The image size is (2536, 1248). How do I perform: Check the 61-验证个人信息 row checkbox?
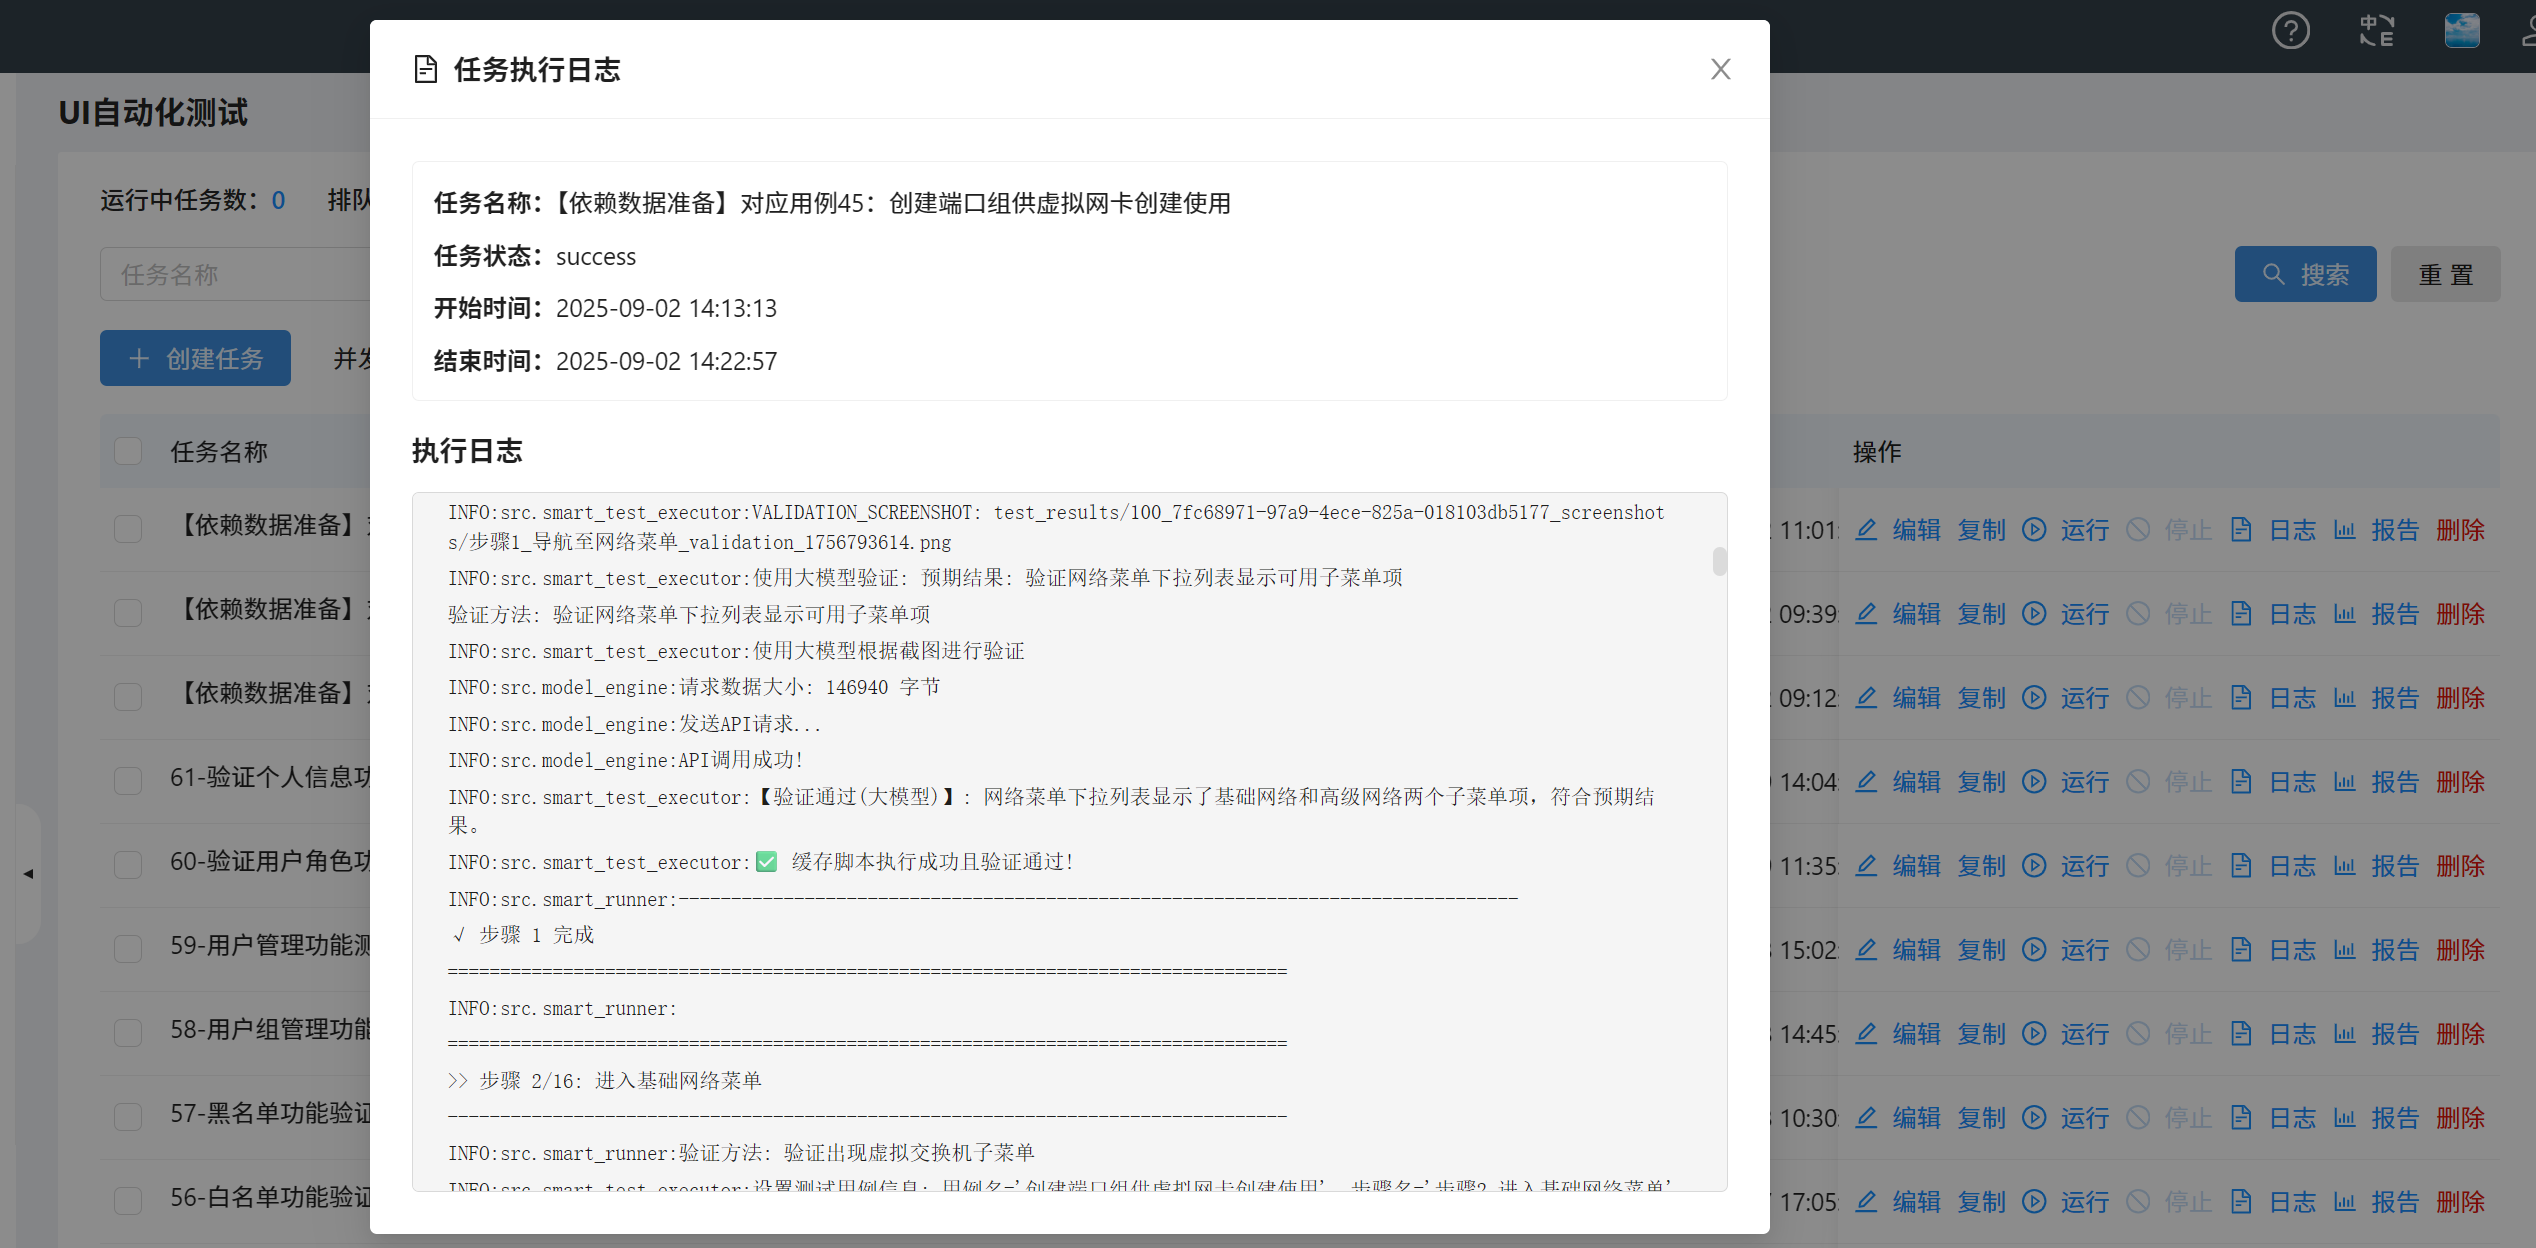[x=128, y=781]
